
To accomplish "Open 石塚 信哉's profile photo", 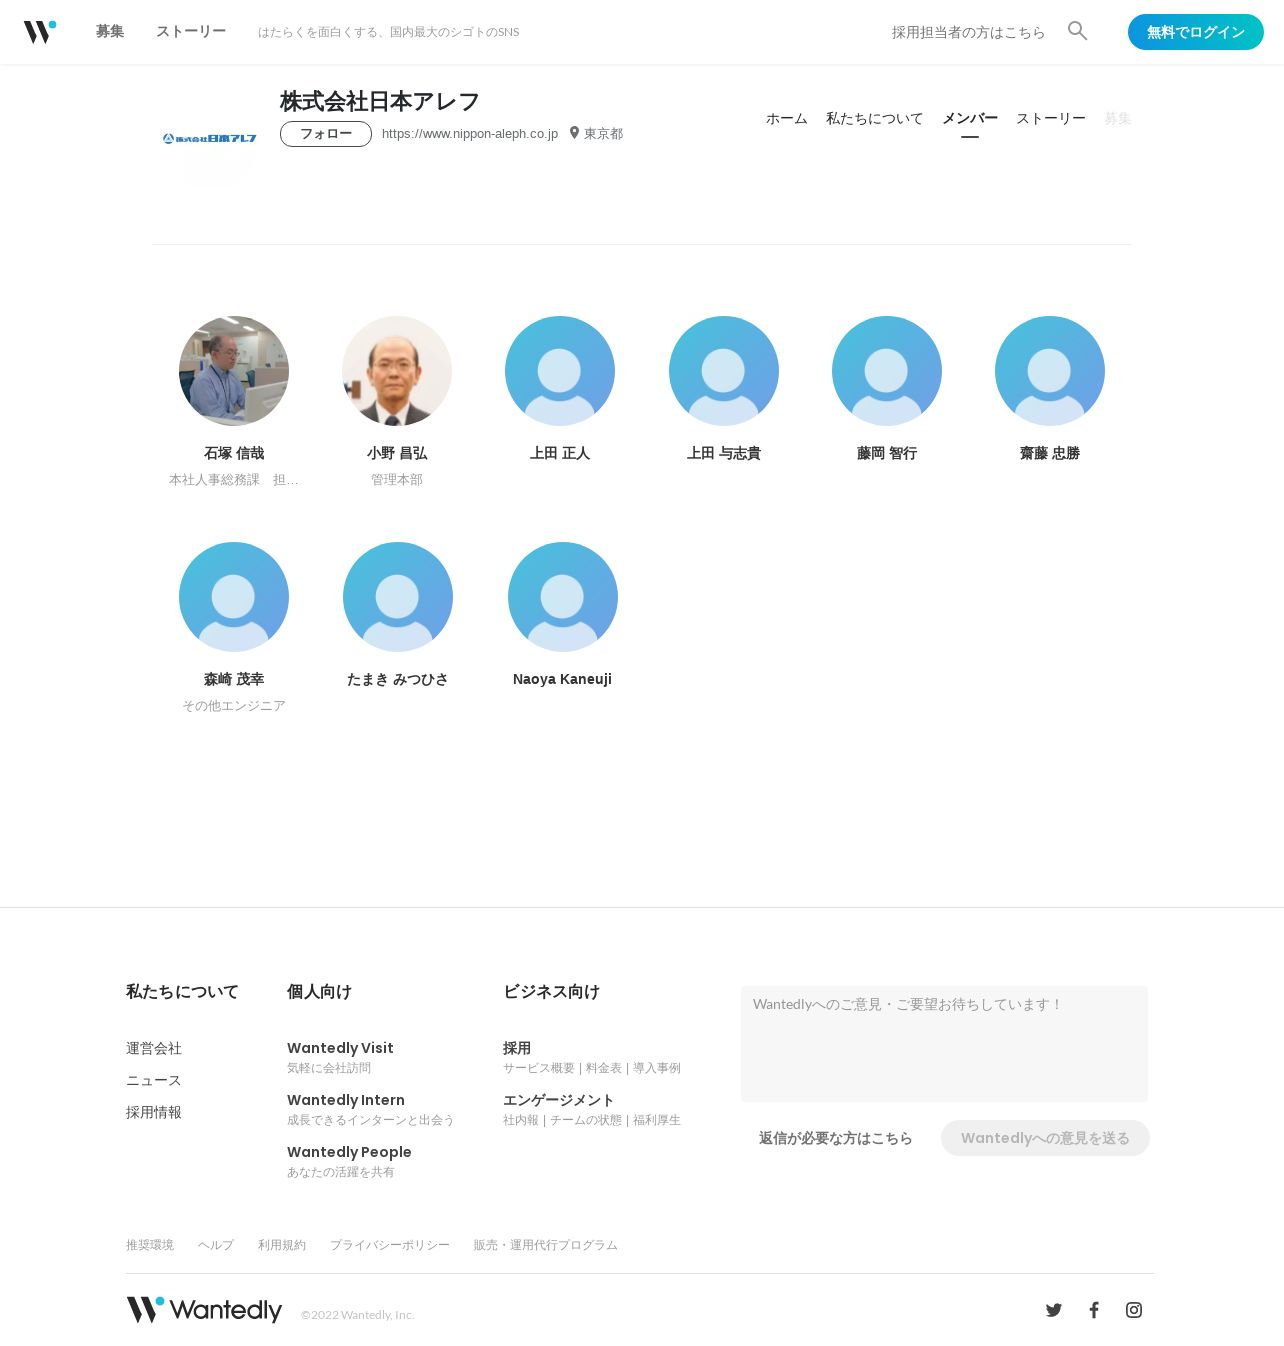I will click(x=234, y=371).
